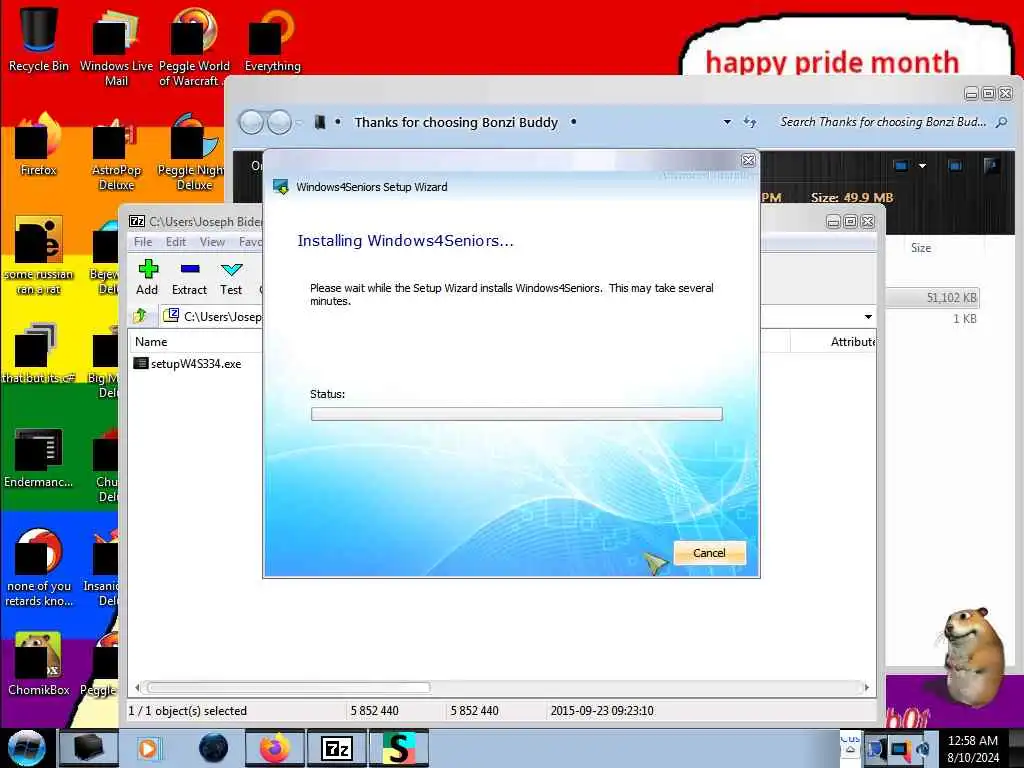Click the Explorer change view icon
This screenshot has width=1024, height=768.
point(901,166)
